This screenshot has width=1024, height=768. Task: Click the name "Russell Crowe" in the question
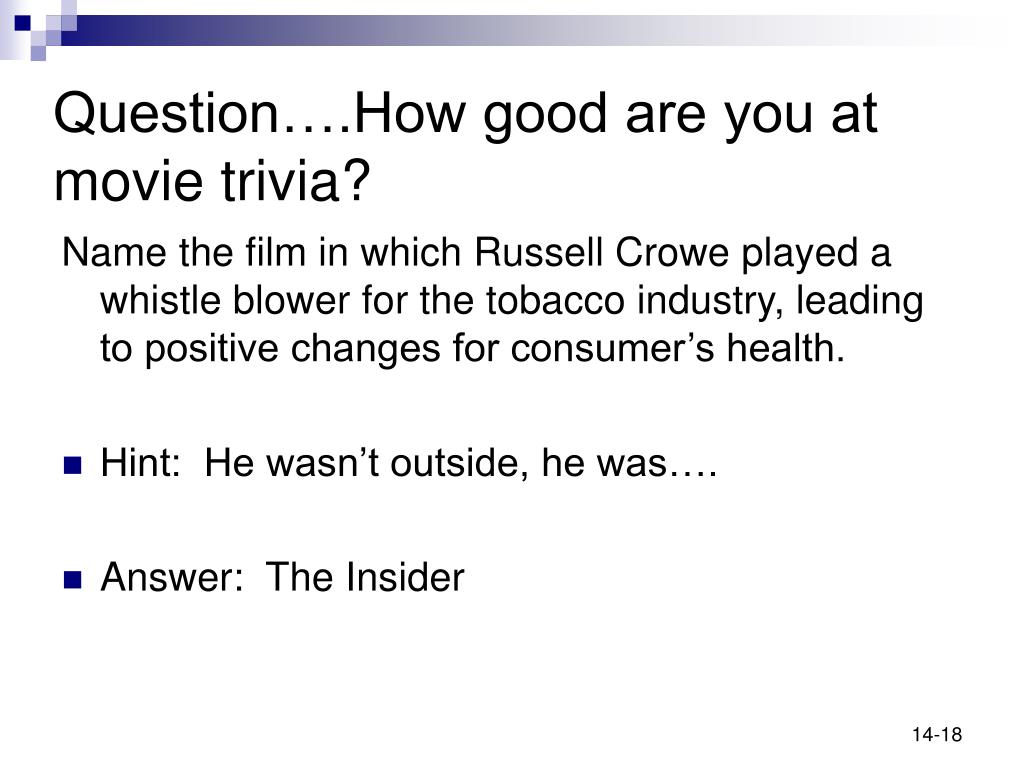point(601,253)
